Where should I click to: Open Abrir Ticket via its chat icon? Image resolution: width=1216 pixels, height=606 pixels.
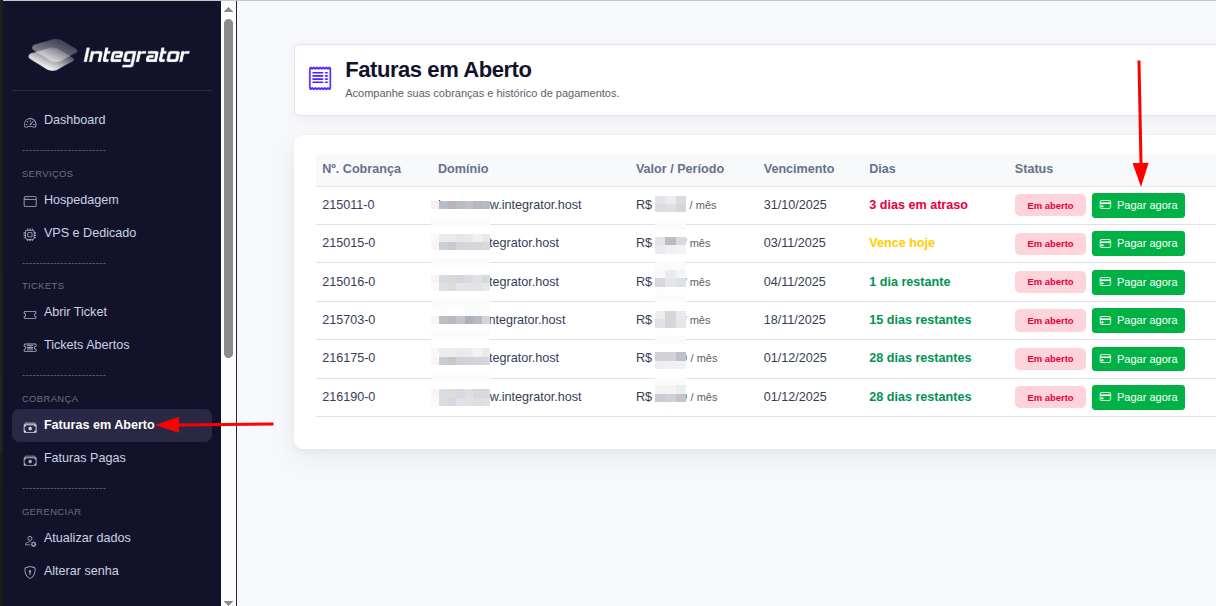(x=30, y=312)
